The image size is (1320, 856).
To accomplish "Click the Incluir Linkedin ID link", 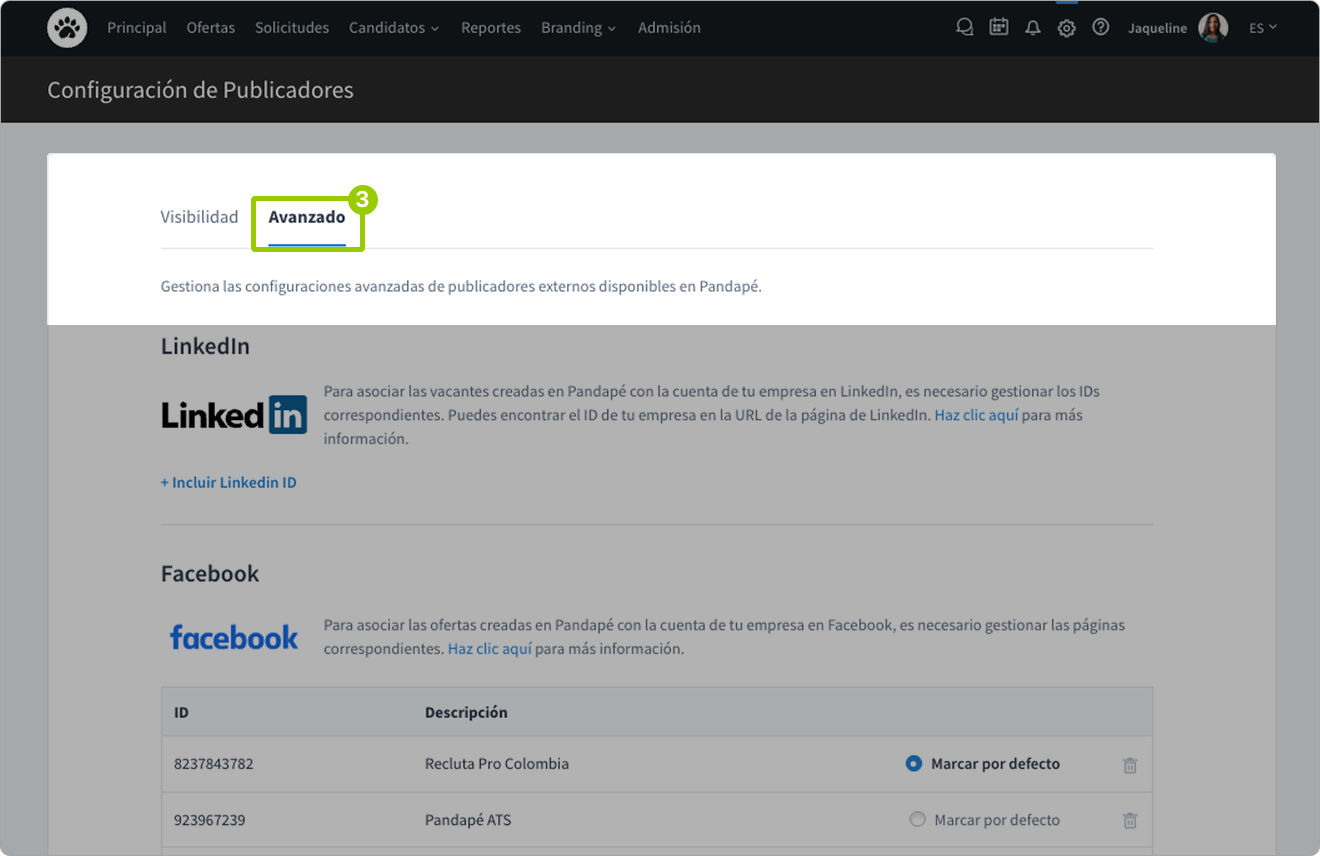I will pyautogui.click(x=228, y=482).
